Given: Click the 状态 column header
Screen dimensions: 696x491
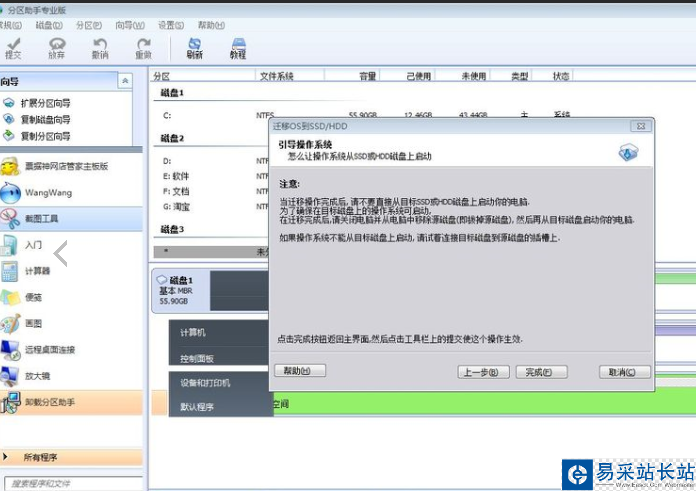Looking at the screenshot, I should 553,76.
